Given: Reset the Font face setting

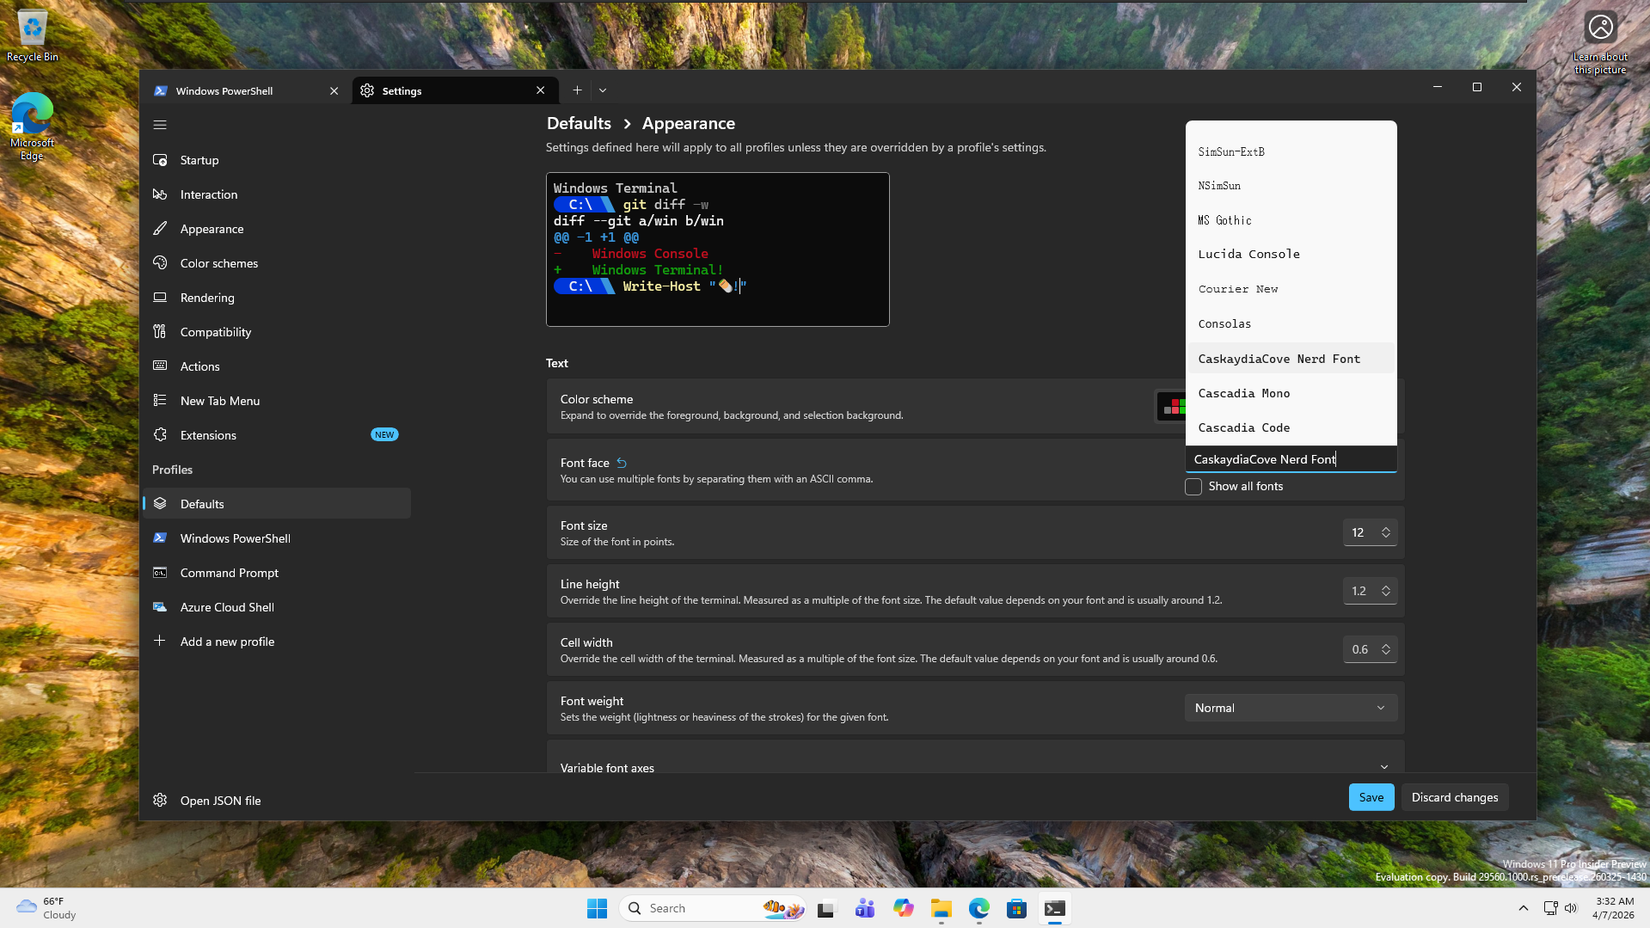Looking at the screenshot, I should pos(622,462).
